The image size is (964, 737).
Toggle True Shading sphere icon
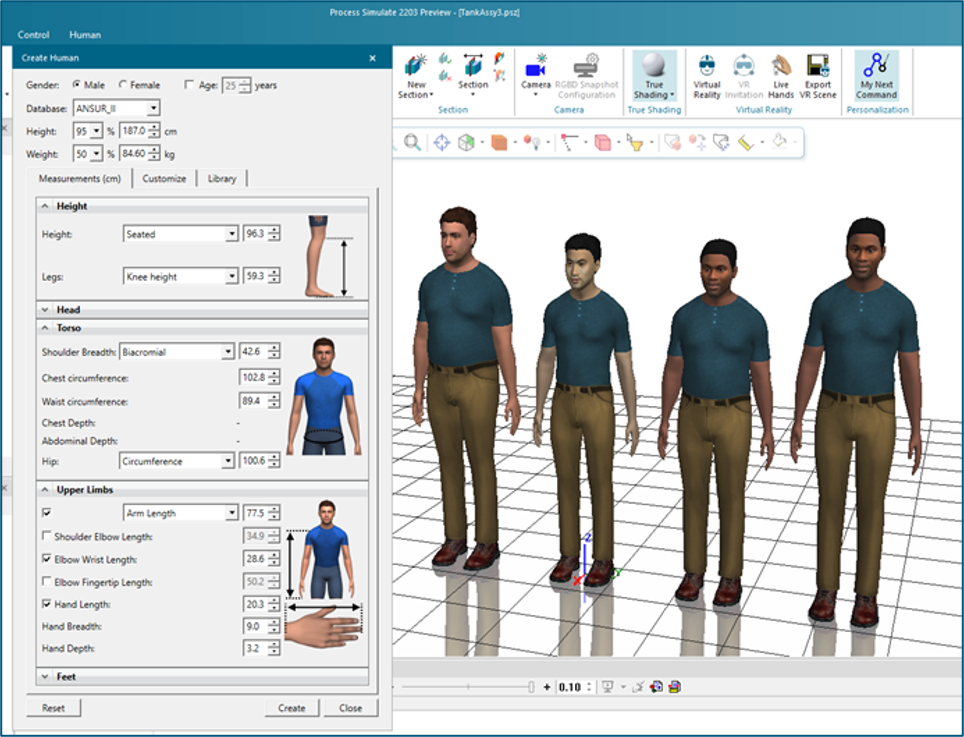tap(653, 66)
